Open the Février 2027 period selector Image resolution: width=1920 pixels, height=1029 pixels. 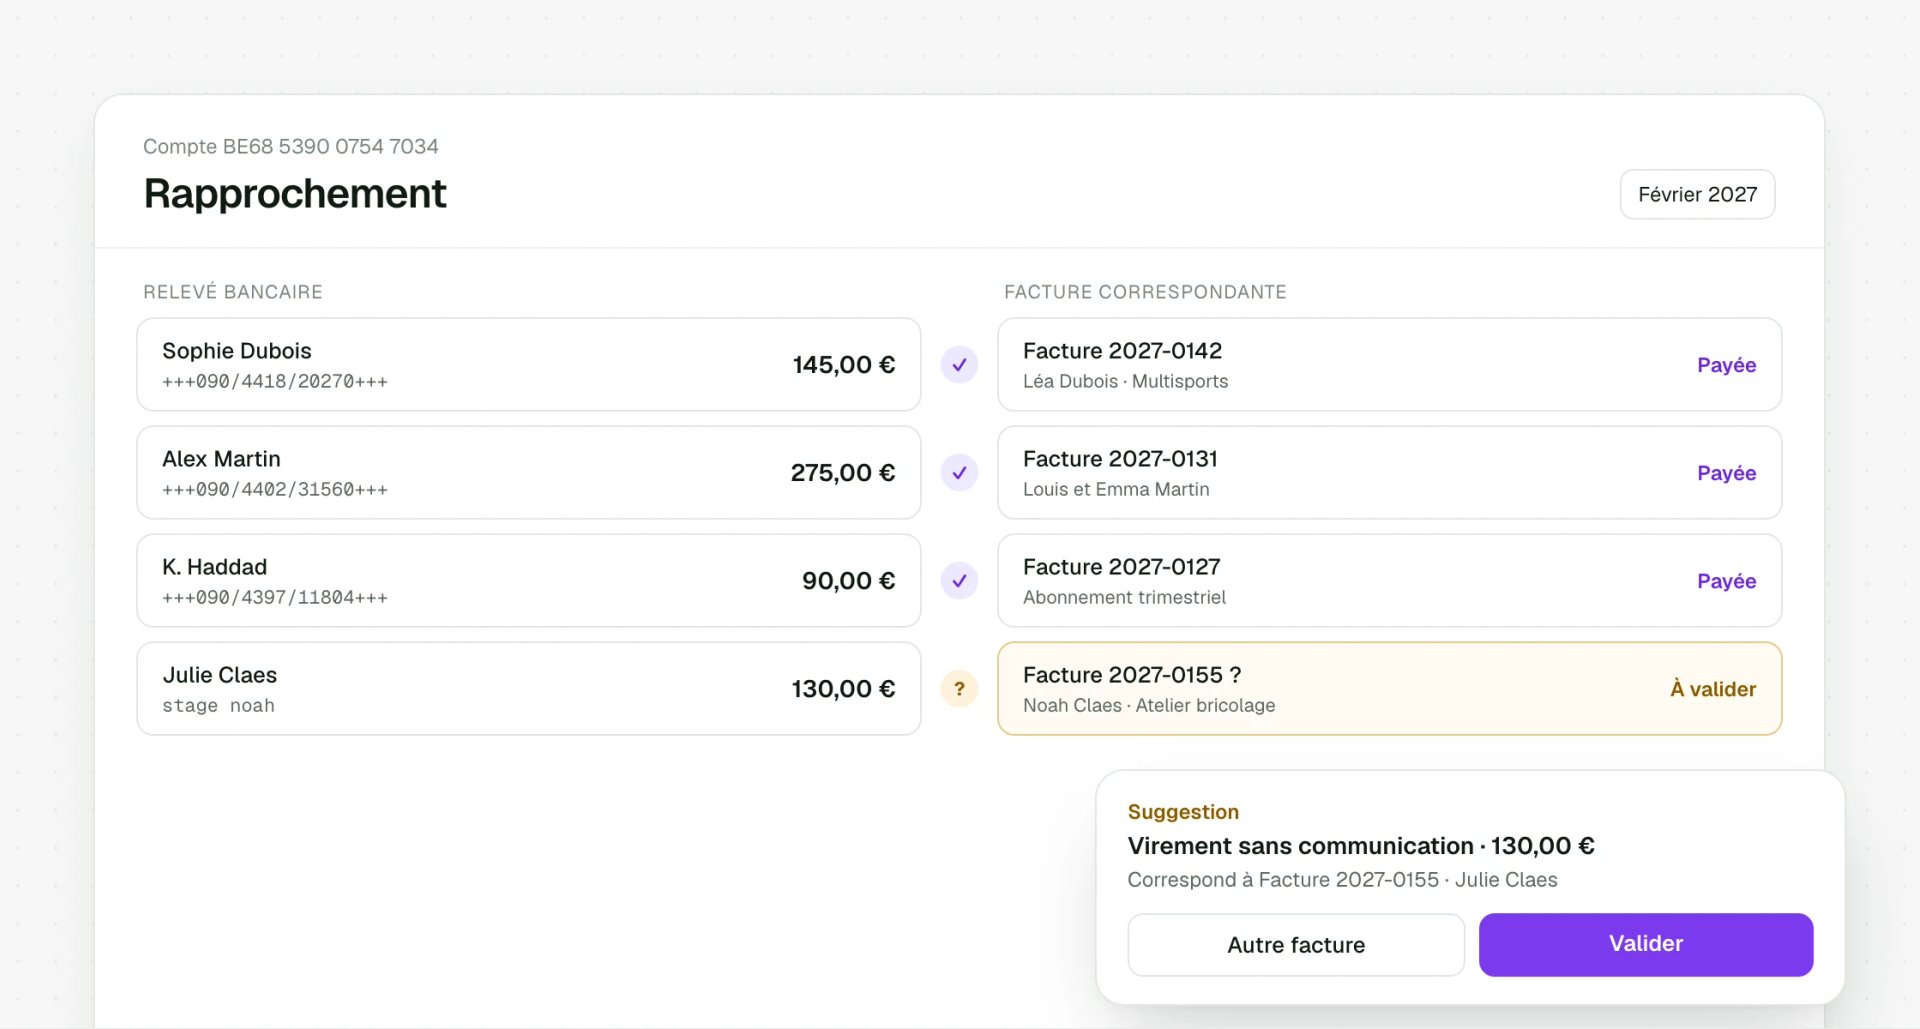1697,194
